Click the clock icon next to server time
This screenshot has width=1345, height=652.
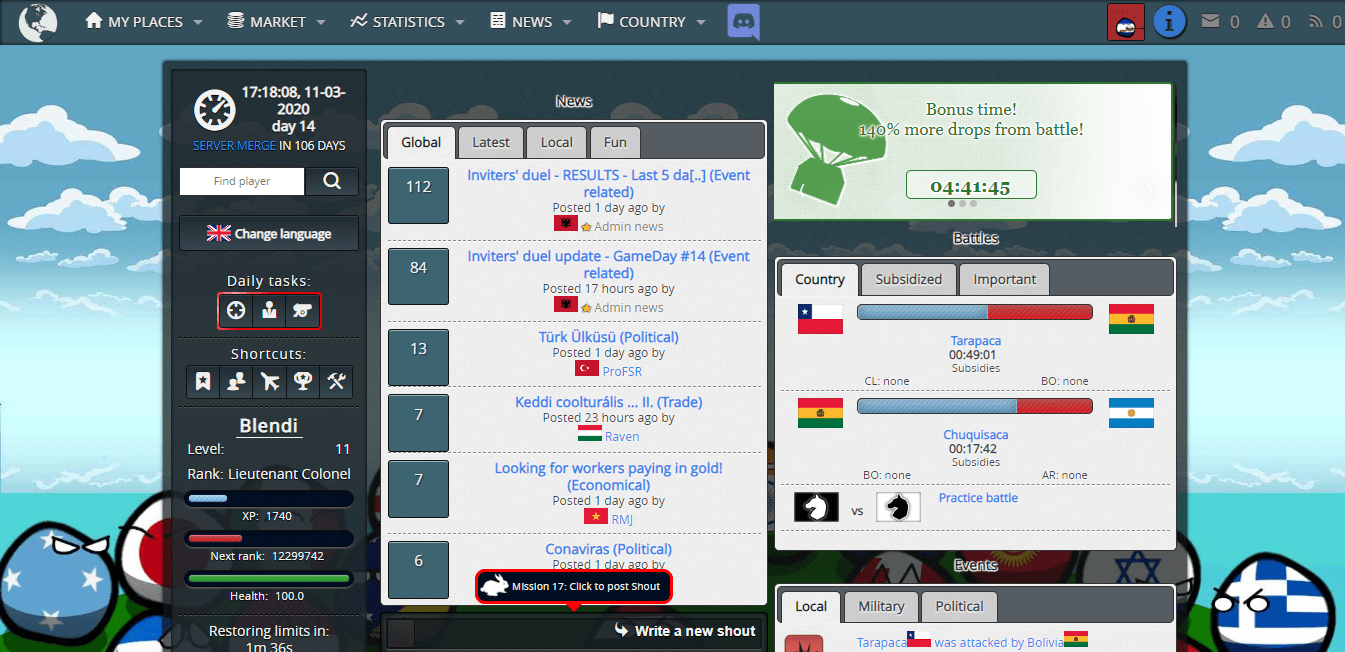pyautogui.click(x=214, y=109)
